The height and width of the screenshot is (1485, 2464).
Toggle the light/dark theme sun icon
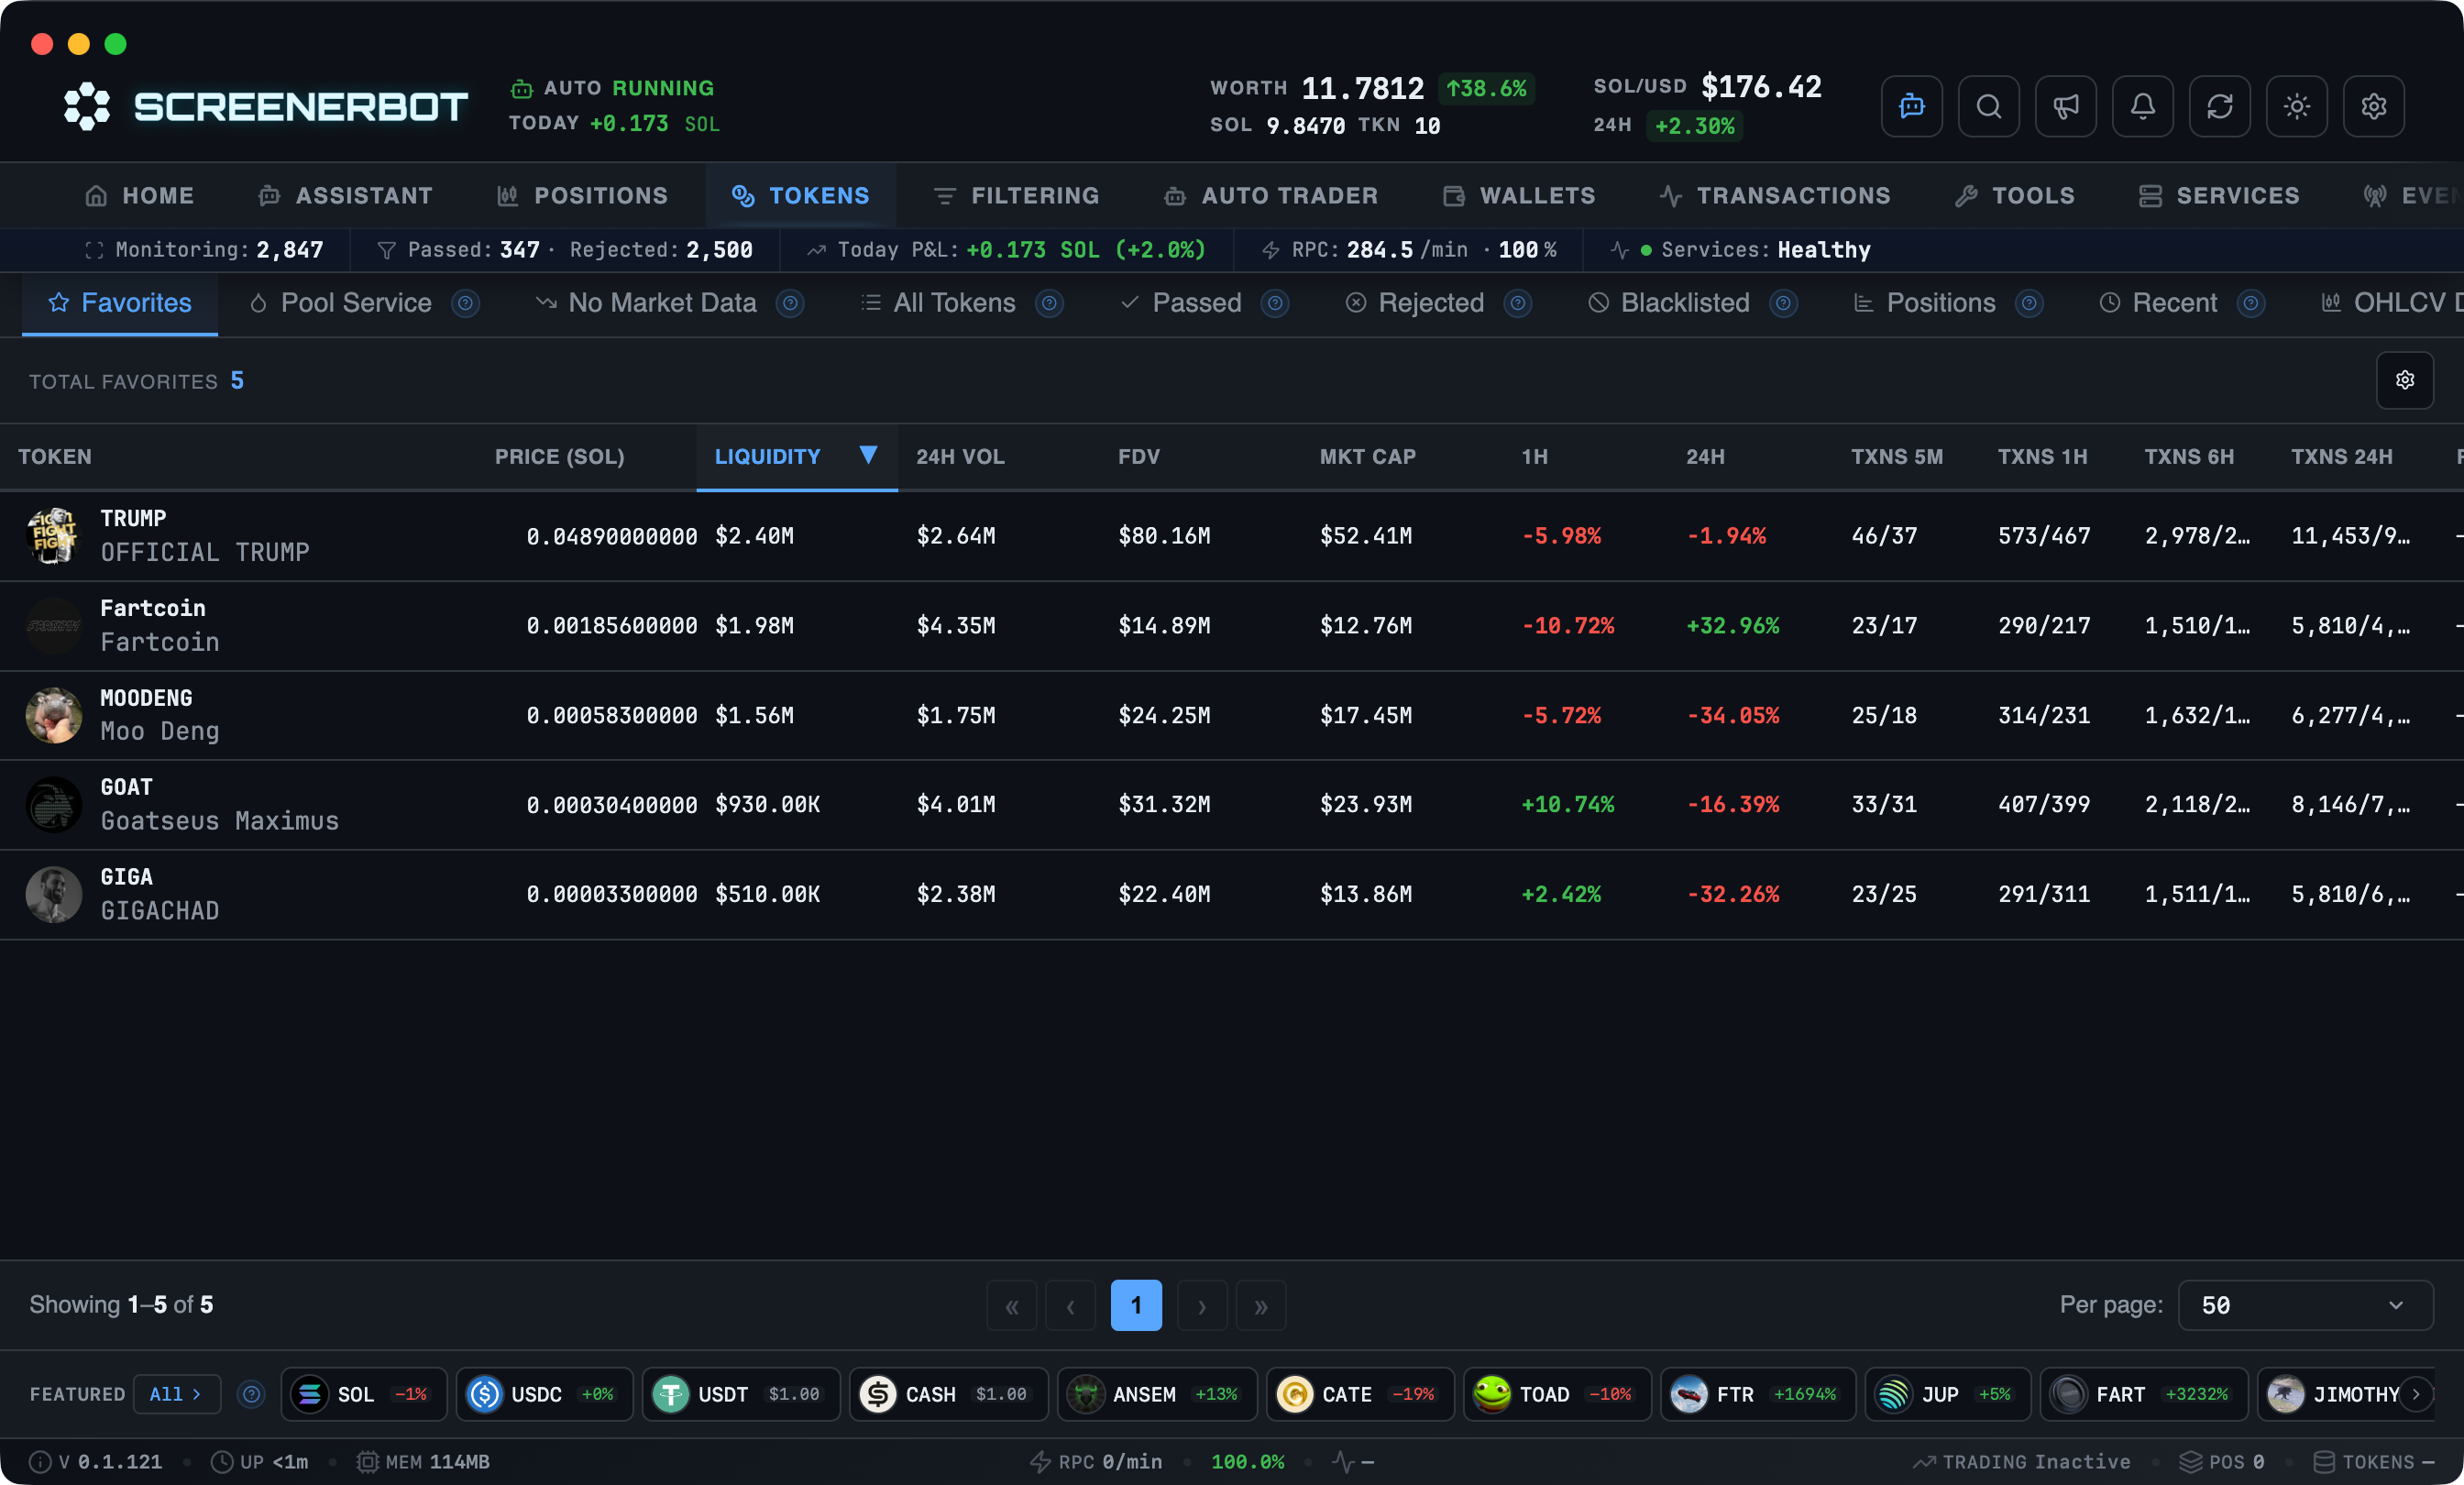pyautogui.click(x=2296, y=106)
